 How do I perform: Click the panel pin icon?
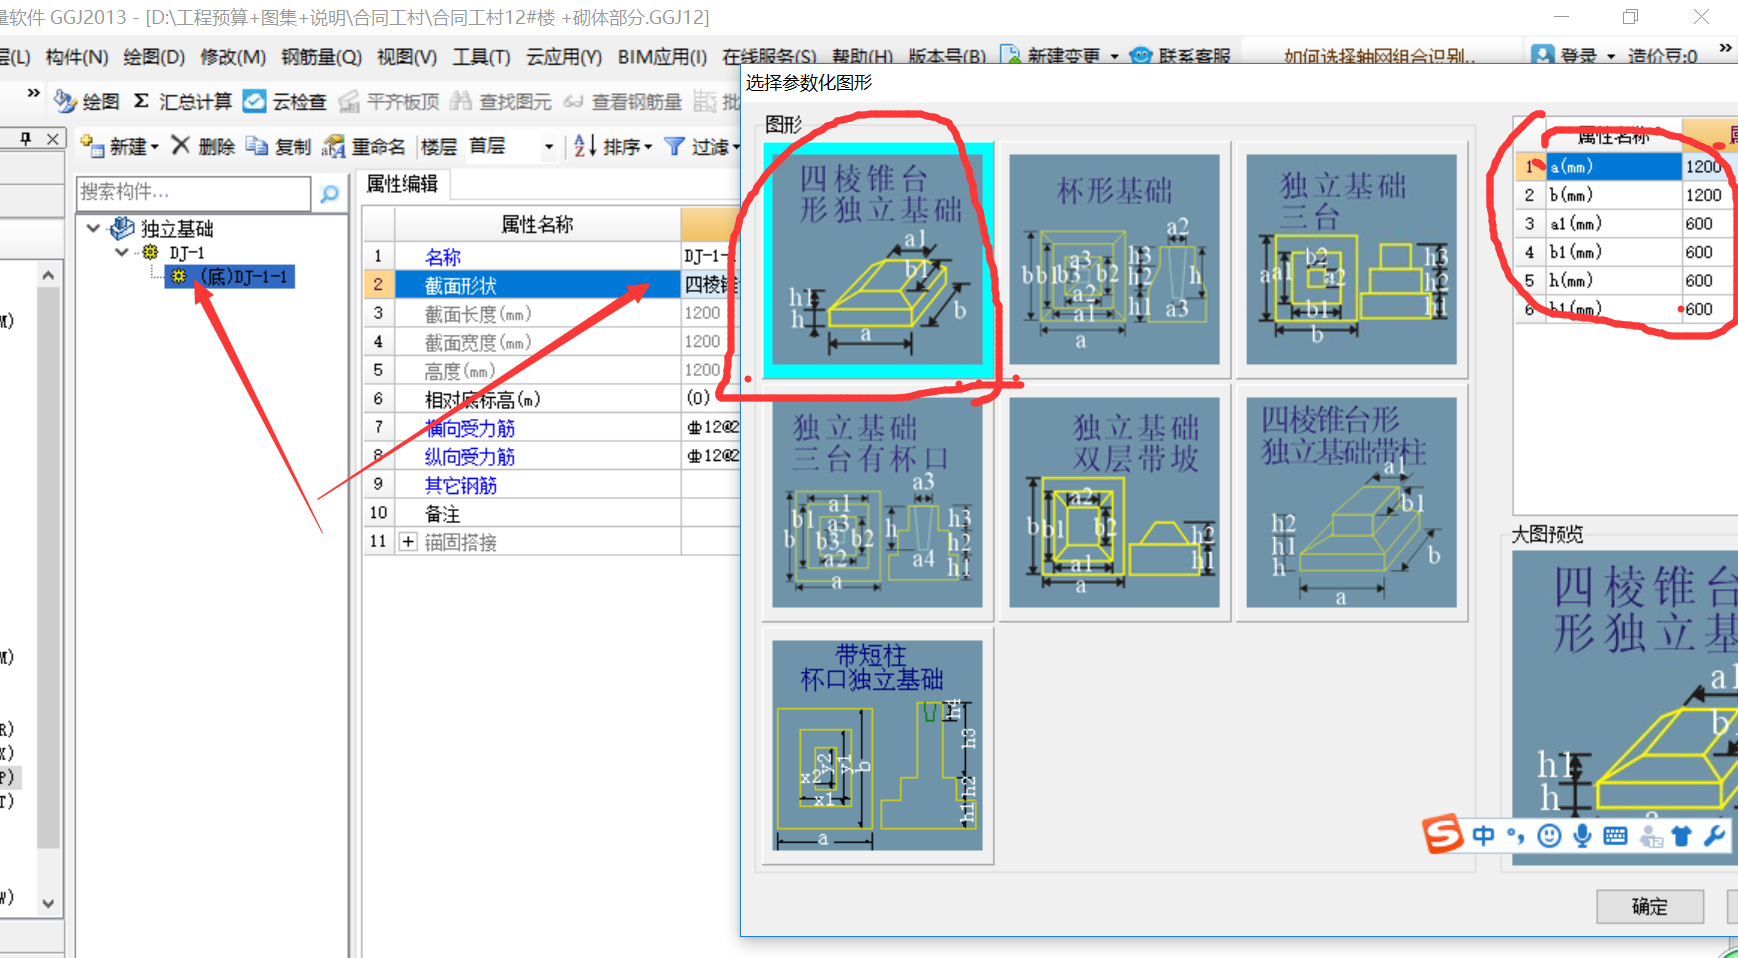(x=26, y=139)
